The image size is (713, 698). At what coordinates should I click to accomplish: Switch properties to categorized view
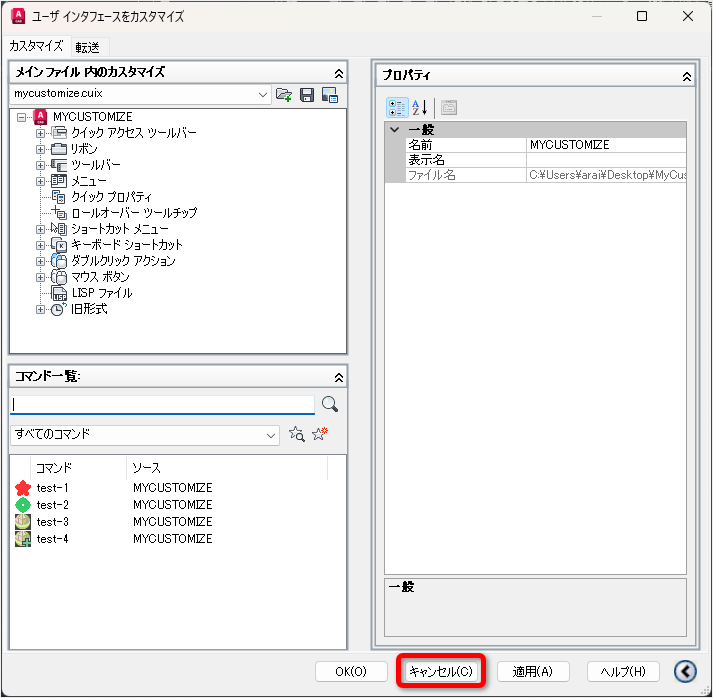[x=397, y=108]
